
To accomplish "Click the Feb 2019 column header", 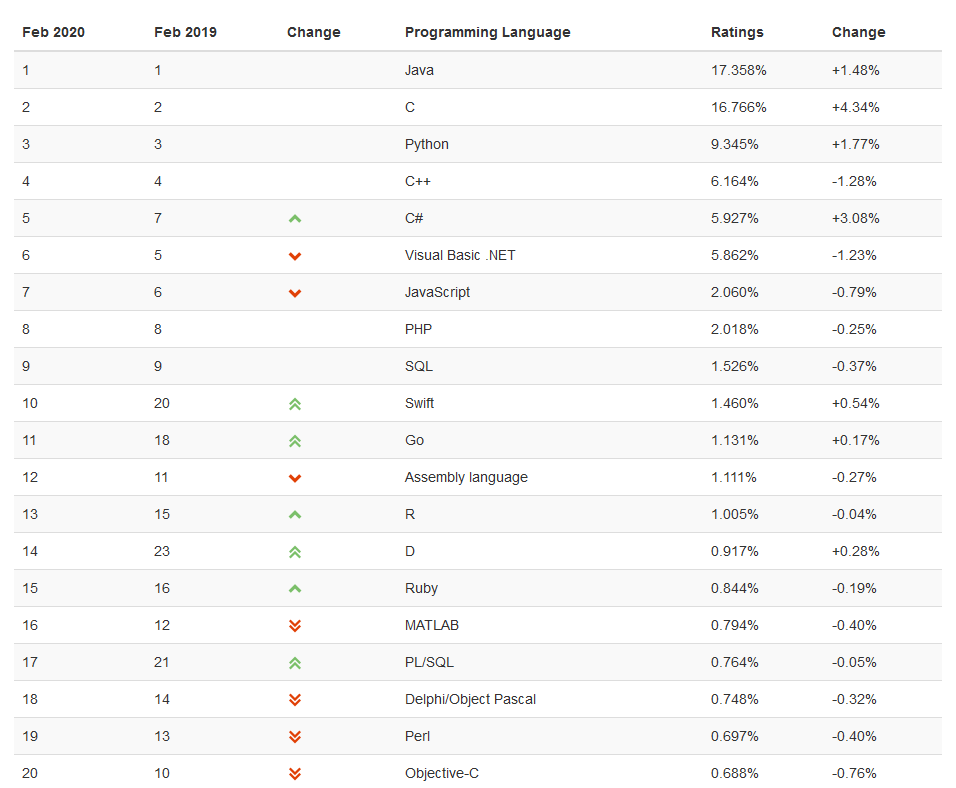I will (185, 32).
